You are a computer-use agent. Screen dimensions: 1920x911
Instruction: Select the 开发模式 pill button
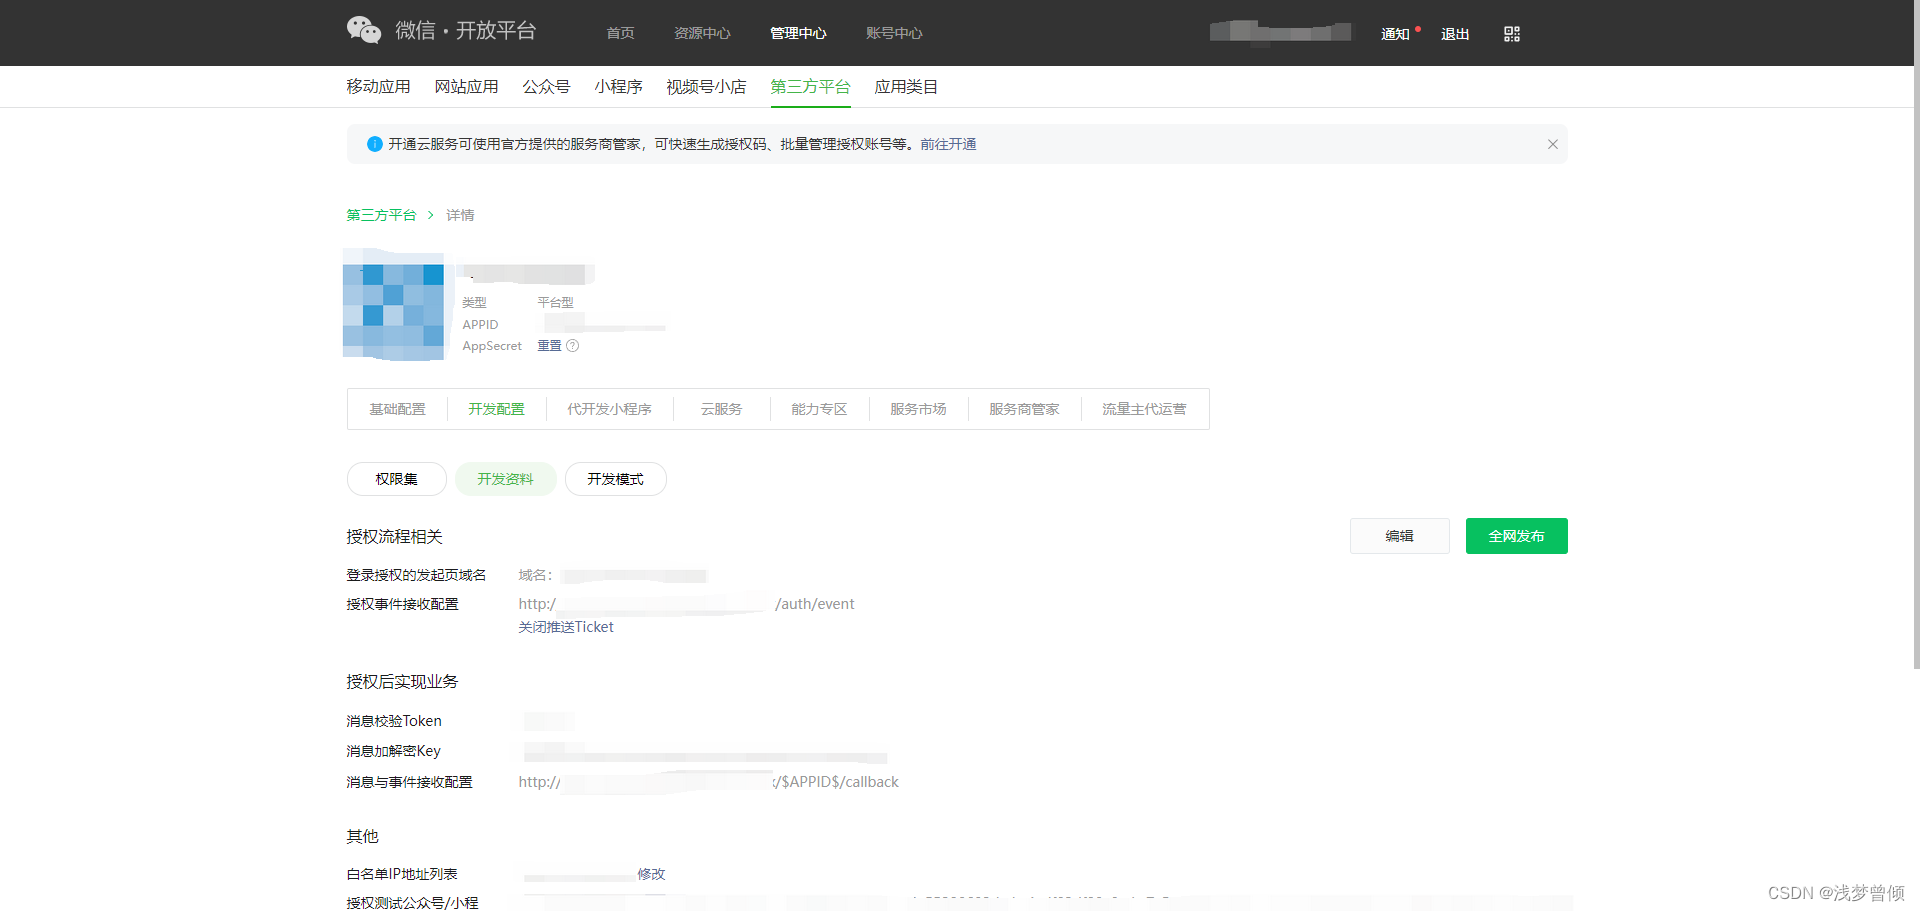(615, 479)
